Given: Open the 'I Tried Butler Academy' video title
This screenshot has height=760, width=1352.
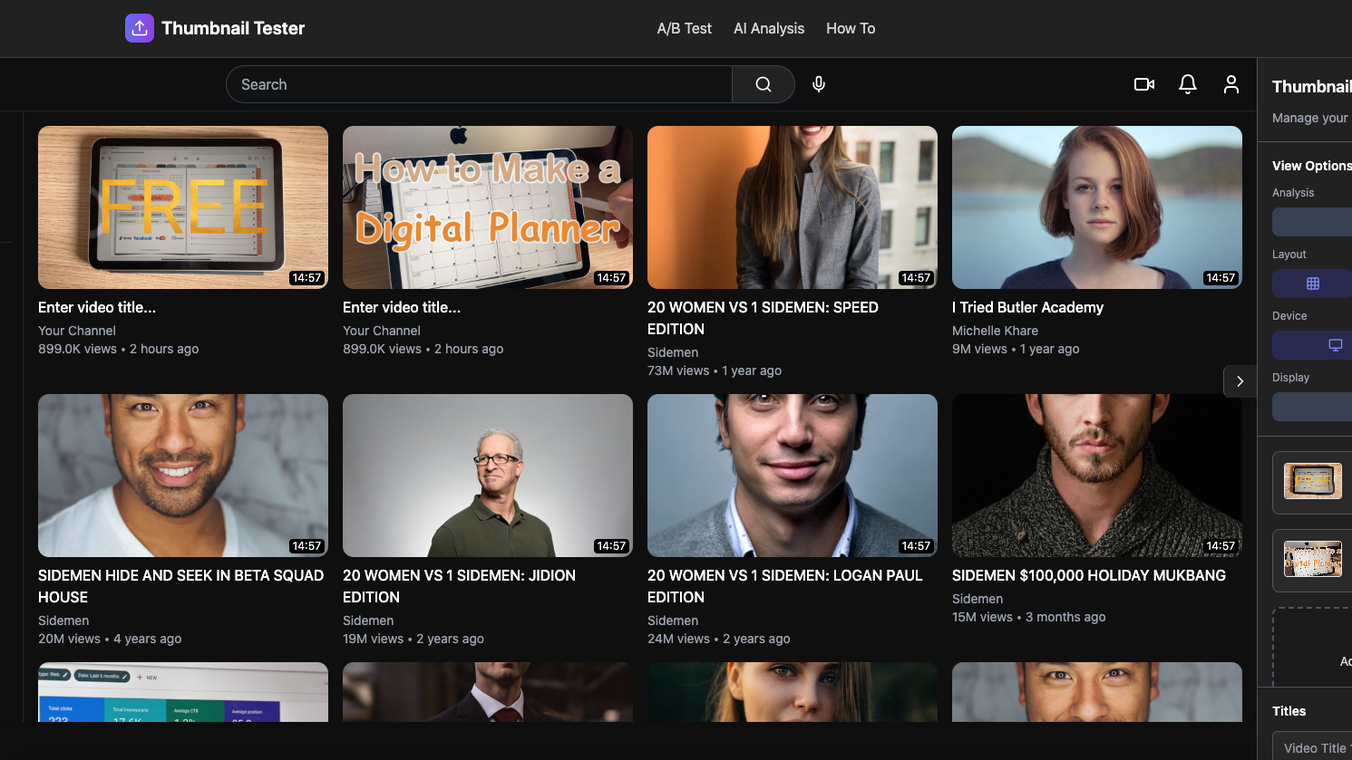Looking at the screenshot, I should tap(1027, 307).
